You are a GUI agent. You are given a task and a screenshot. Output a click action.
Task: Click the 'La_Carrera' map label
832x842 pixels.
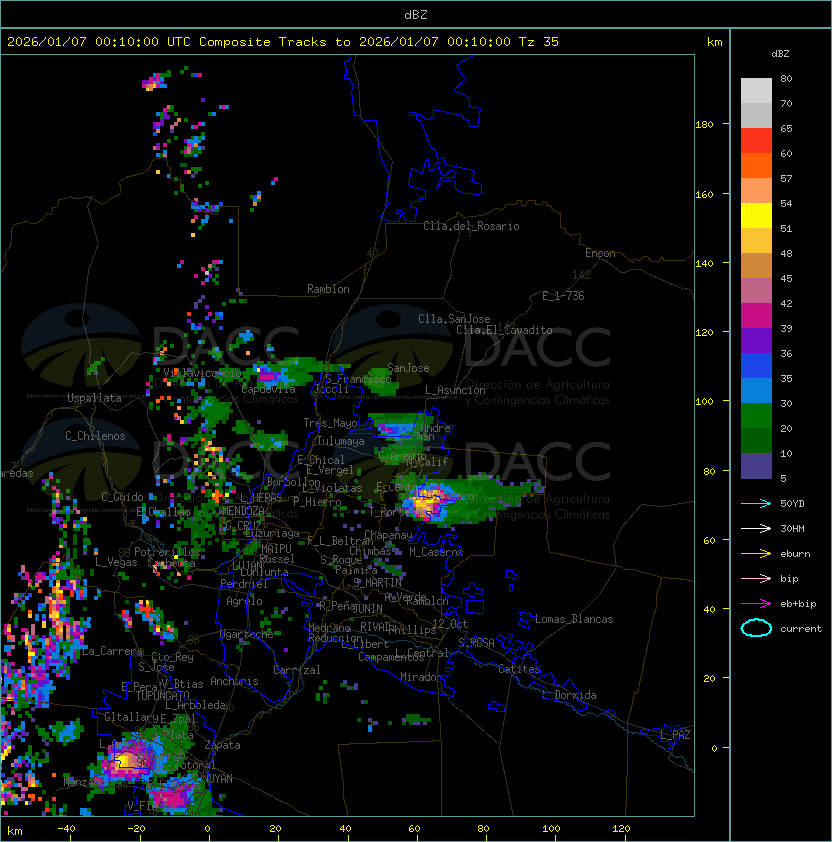pyautogui.click(x=113, y=651)
